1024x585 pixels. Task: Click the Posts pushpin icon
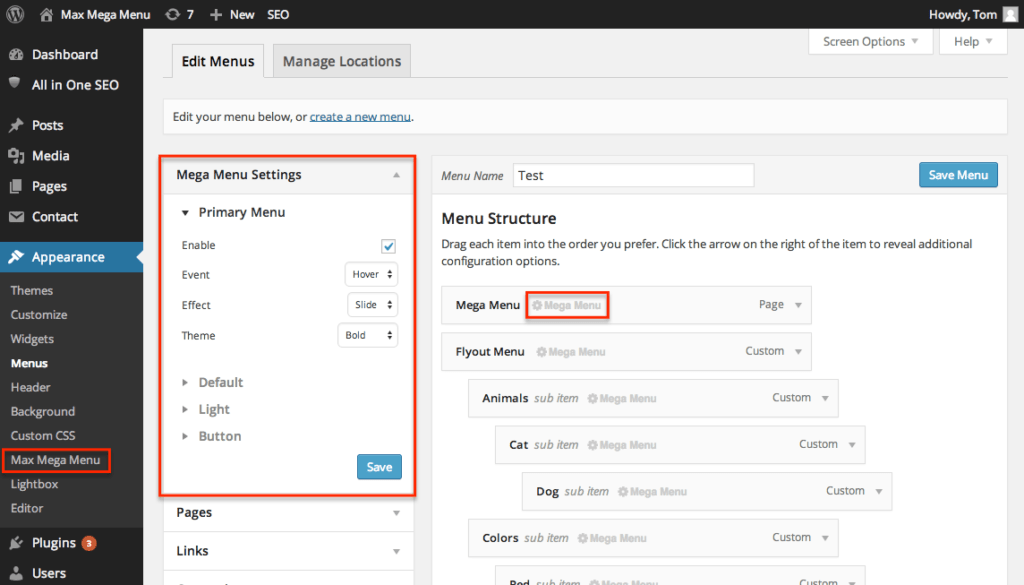point(16,125)
